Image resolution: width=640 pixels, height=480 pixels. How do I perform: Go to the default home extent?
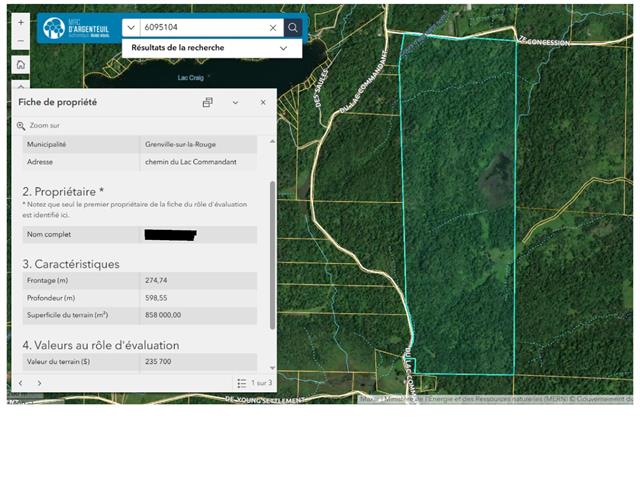(x=21, y=65)
